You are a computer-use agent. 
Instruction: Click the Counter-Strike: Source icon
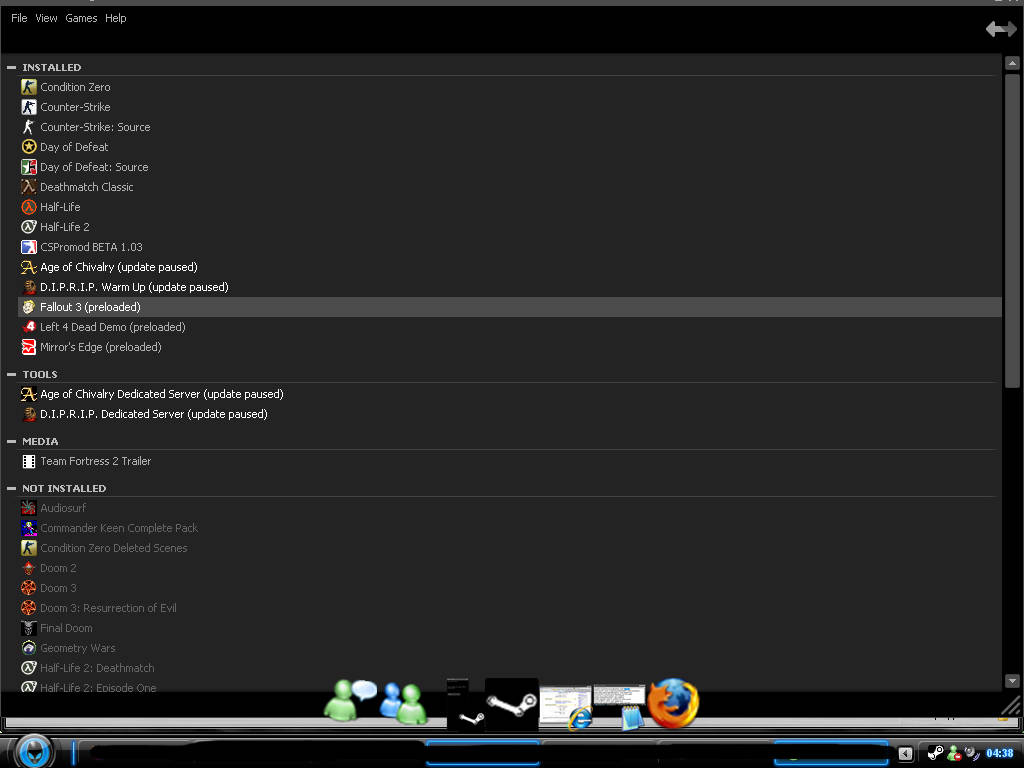[x=29, y=127]
